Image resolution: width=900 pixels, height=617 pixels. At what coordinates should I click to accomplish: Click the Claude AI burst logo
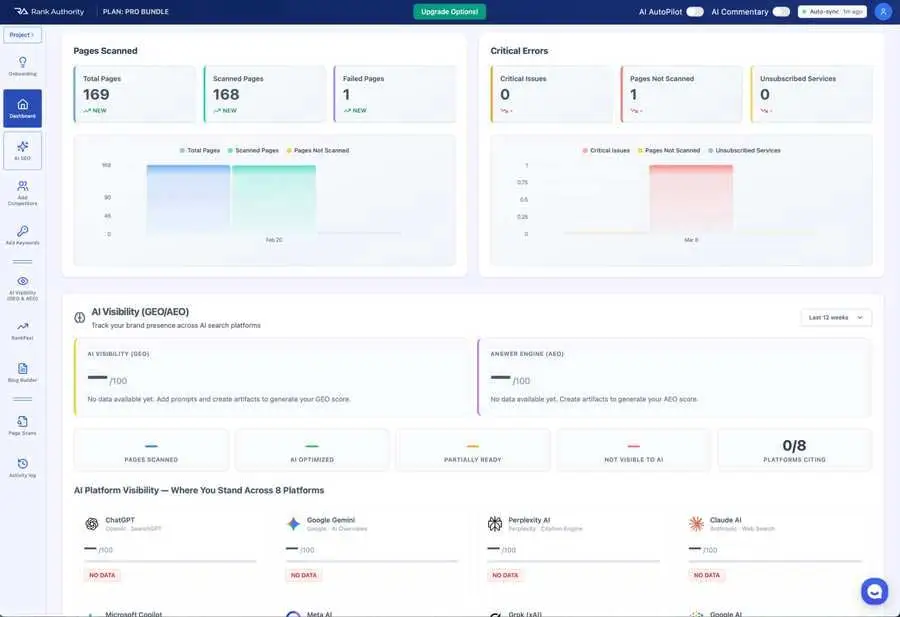click(696, 523)
